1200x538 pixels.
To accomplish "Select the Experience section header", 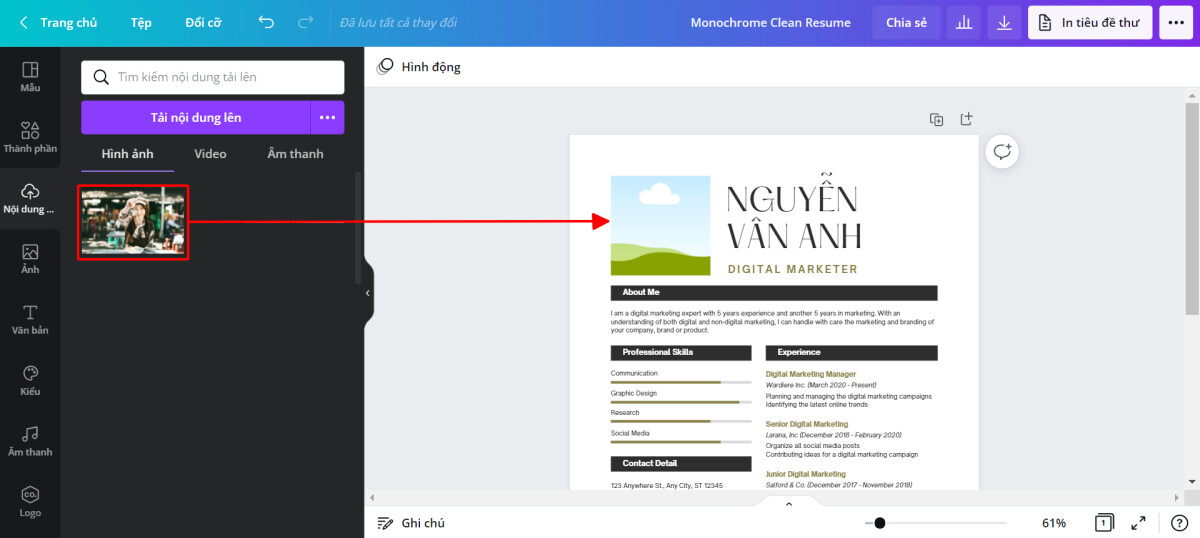I will tap(852, 353).
